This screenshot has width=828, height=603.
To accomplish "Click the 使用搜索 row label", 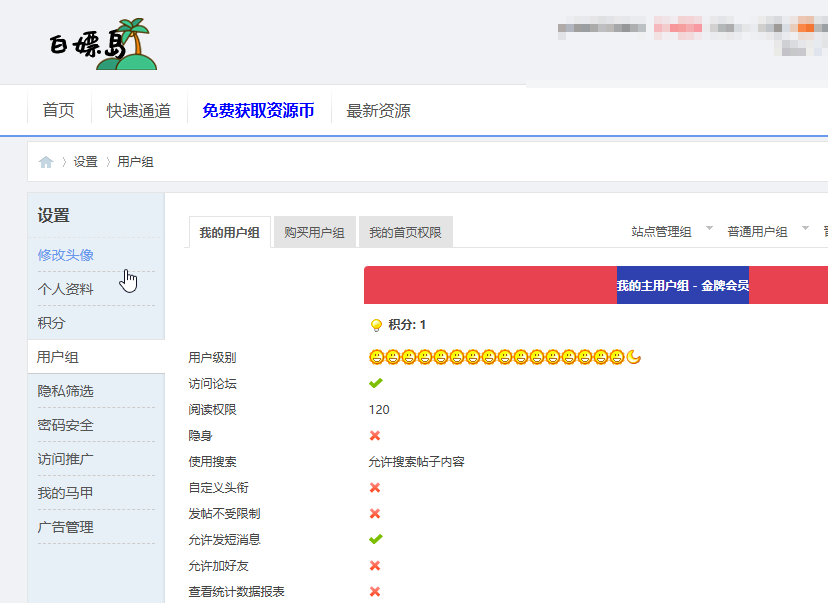I will pyautogui.click(x=212, y=462).
